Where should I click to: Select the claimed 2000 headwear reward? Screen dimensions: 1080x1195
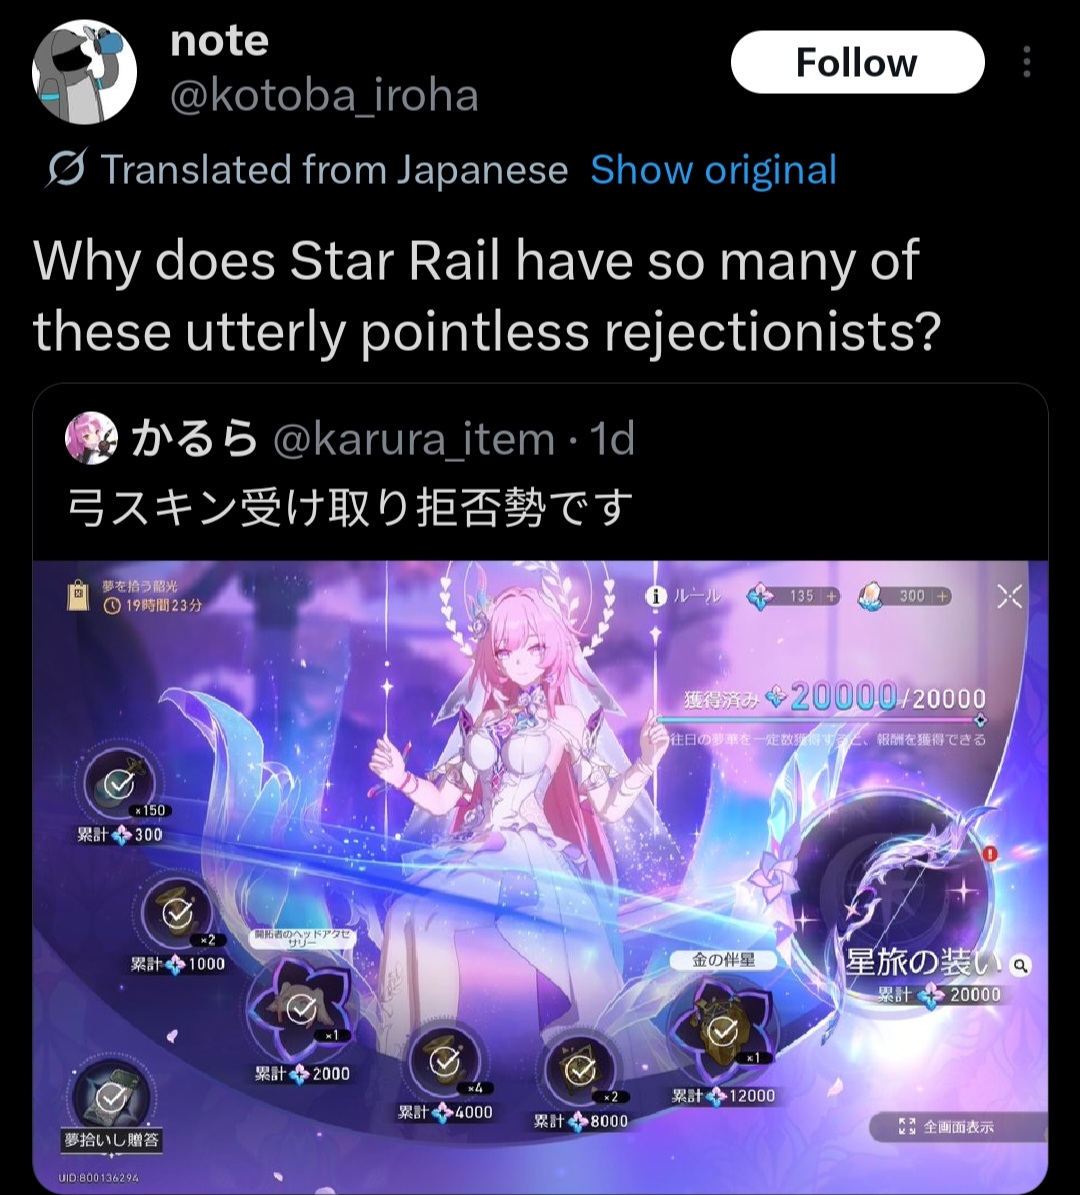click(301, 1008)
